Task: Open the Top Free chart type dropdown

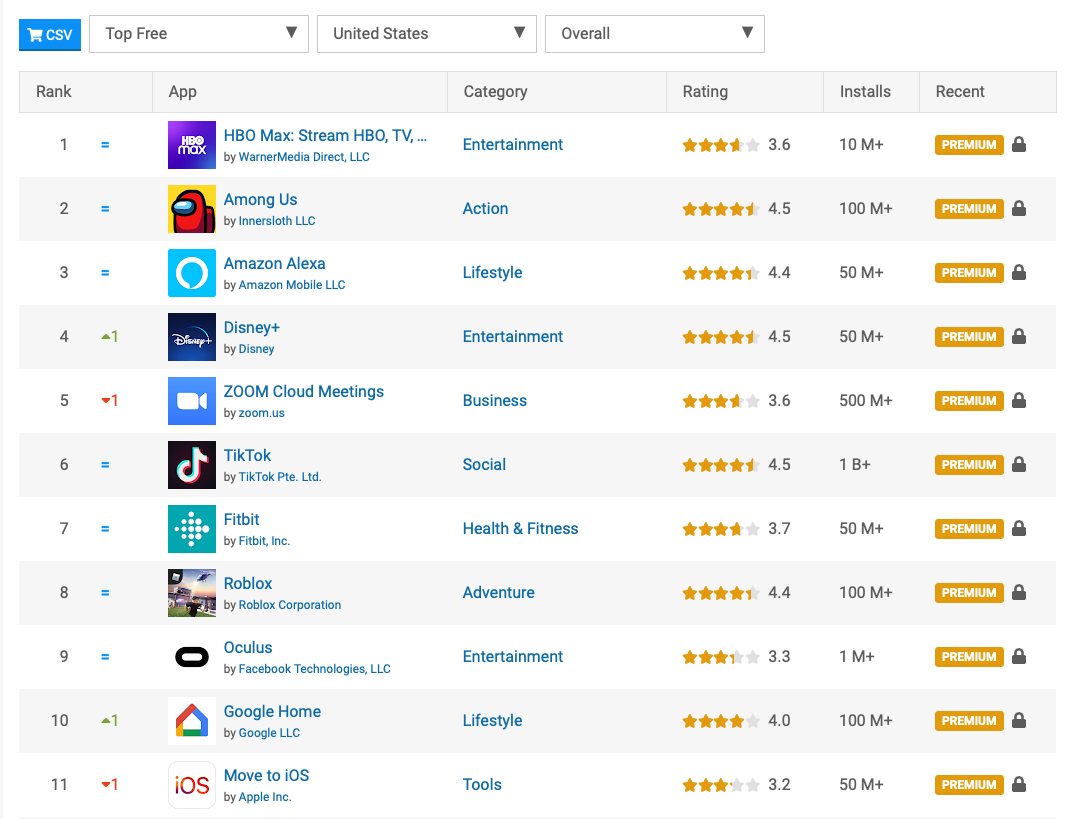Action: [199, 33]
